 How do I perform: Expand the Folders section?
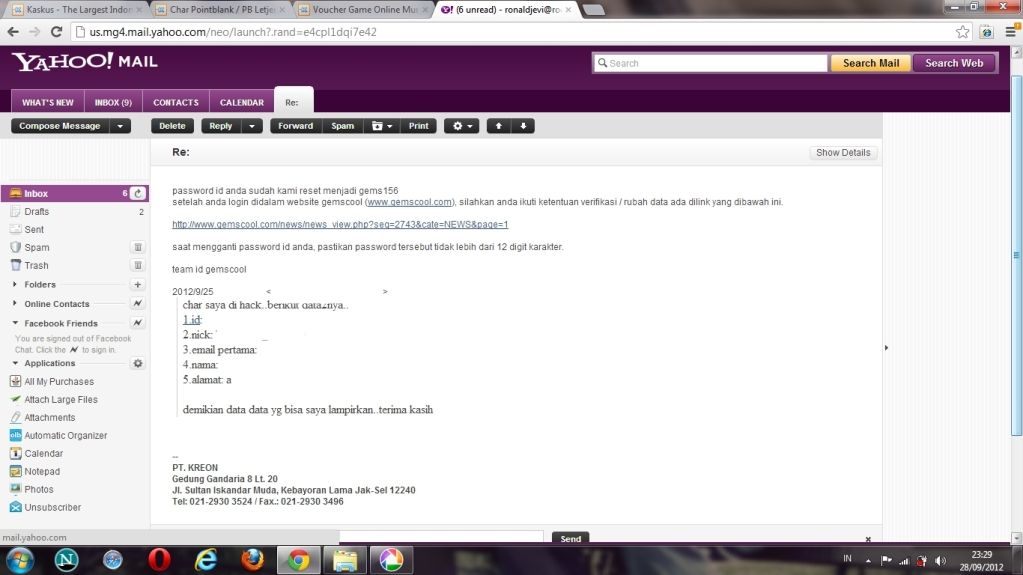point(15,285)
